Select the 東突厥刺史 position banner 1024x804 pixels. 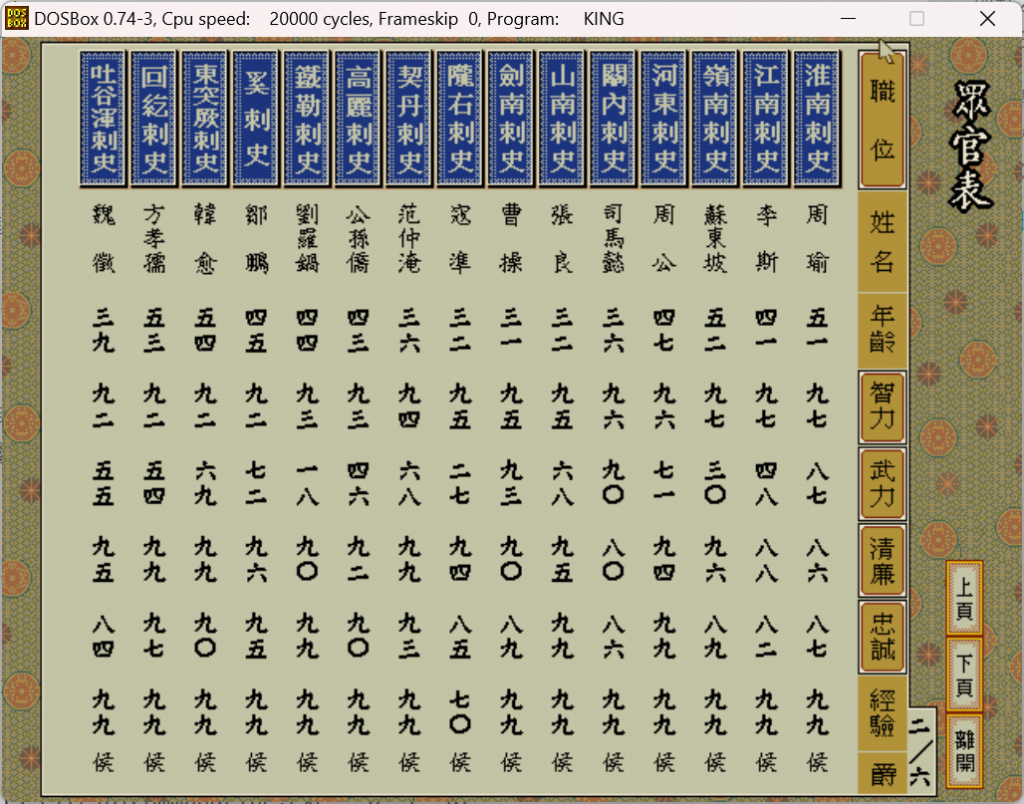(205, 119)
